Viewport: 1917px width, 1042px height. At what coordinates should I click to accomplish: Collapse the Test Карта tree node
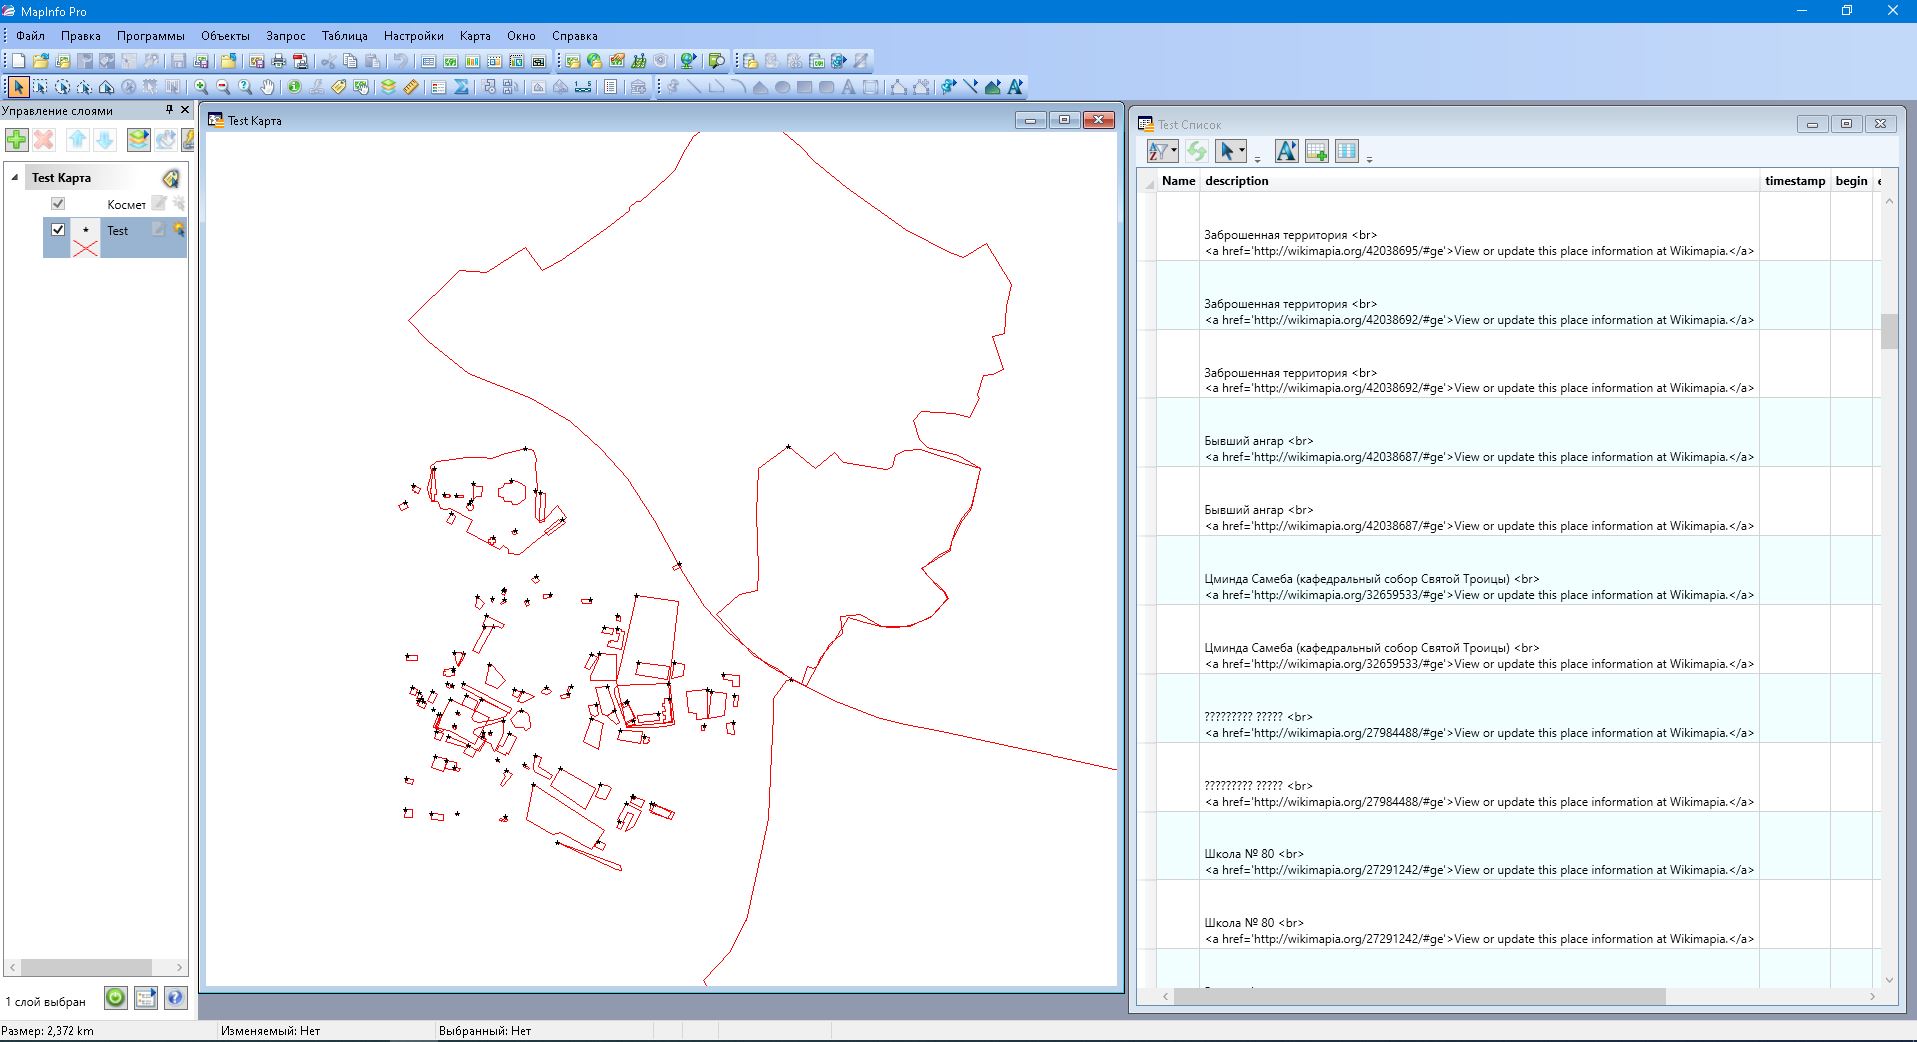(x=15, y=178)
